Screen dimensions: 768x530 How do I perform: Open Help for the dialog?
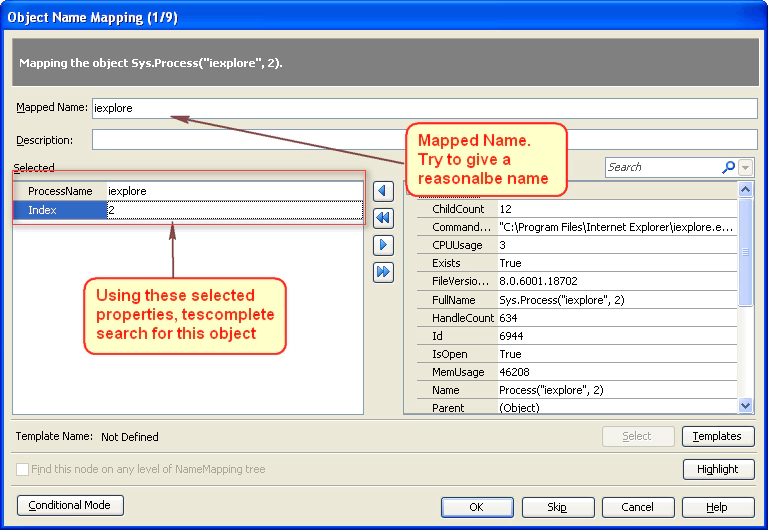click(716, 507)
